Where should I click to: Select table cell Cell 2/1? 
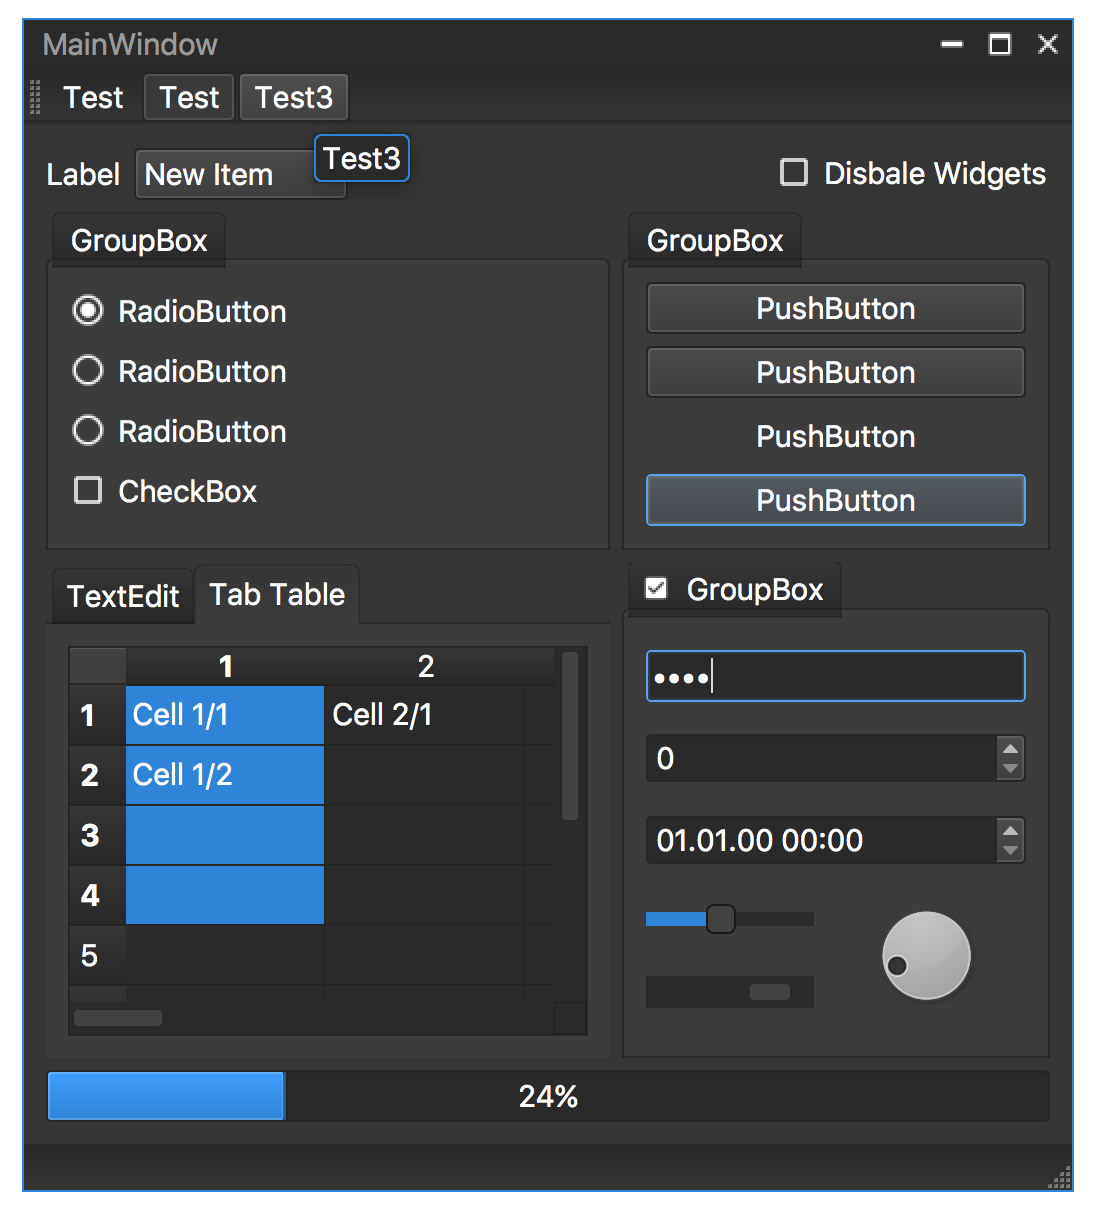[x=424, y=715]
